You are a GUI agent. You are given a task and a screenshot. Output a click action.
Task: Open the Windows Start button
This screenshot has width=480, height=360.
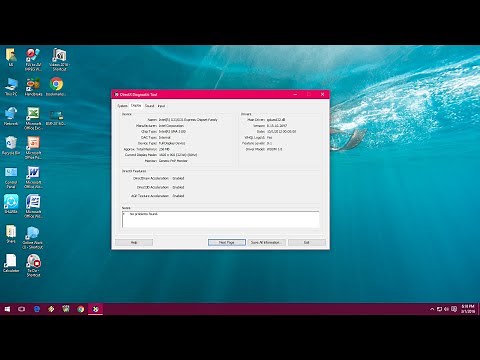pos(7,309)
